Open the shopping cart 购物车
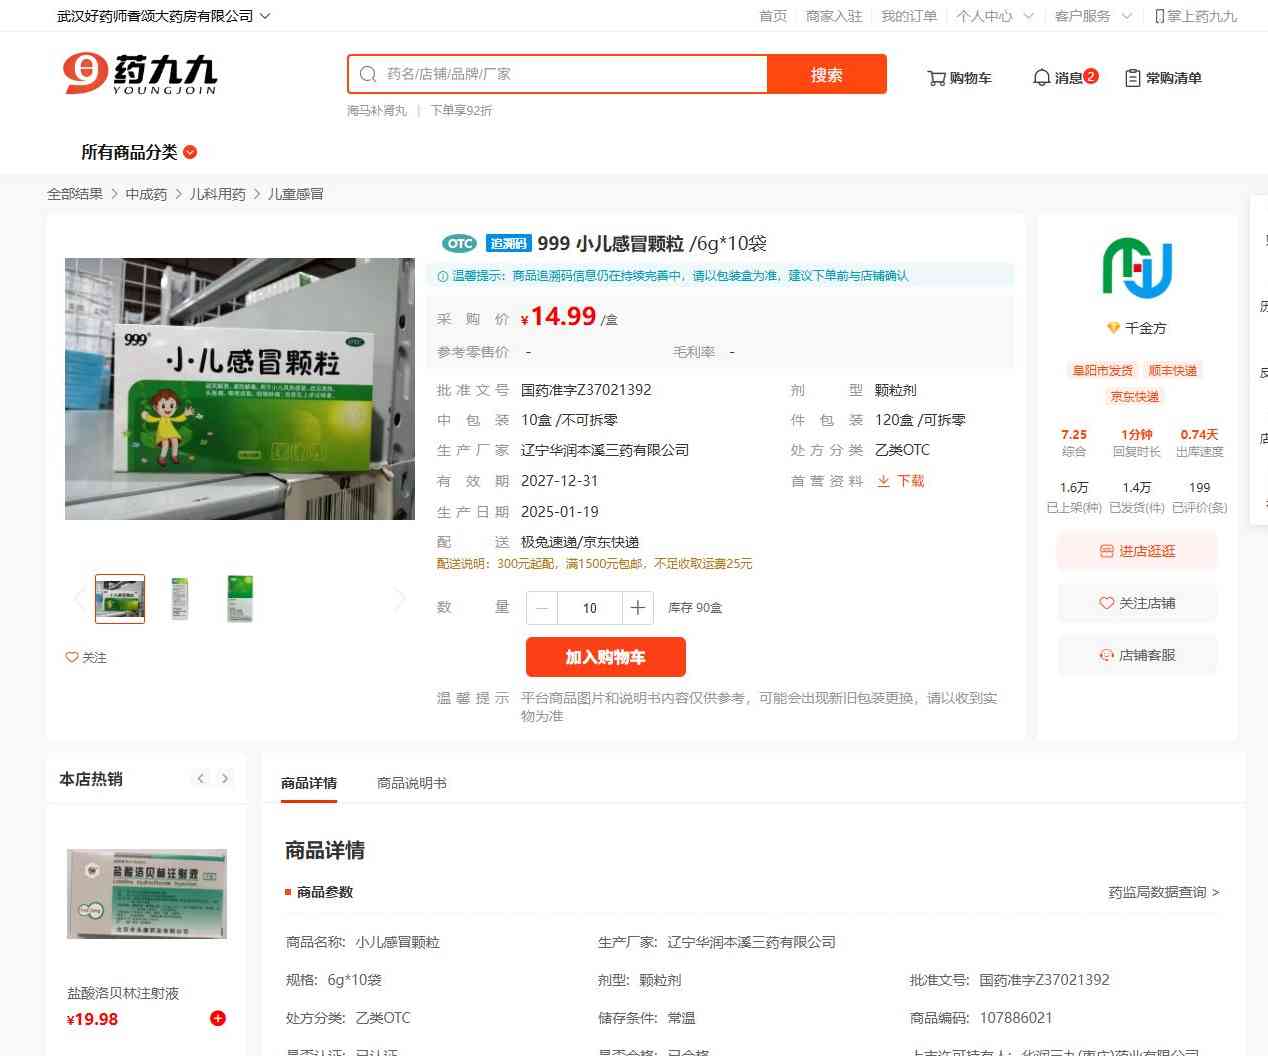The width and height of the screenshot is (1268, 1056). point(959,78)
